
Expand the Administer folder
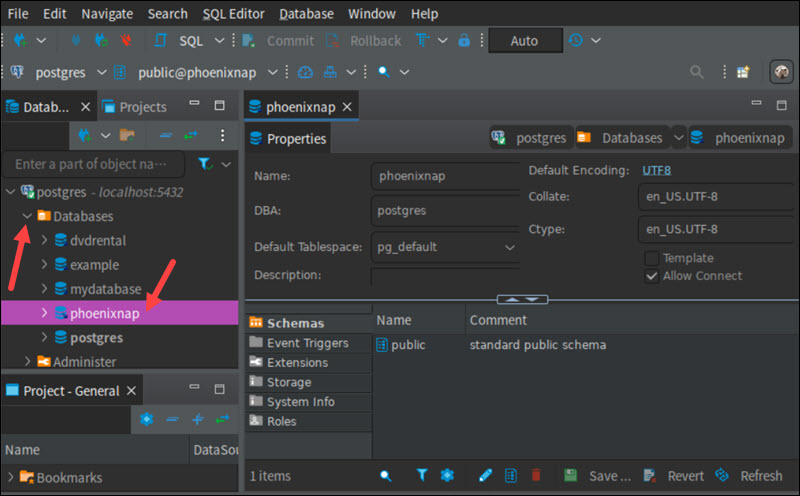click(27, 361)
